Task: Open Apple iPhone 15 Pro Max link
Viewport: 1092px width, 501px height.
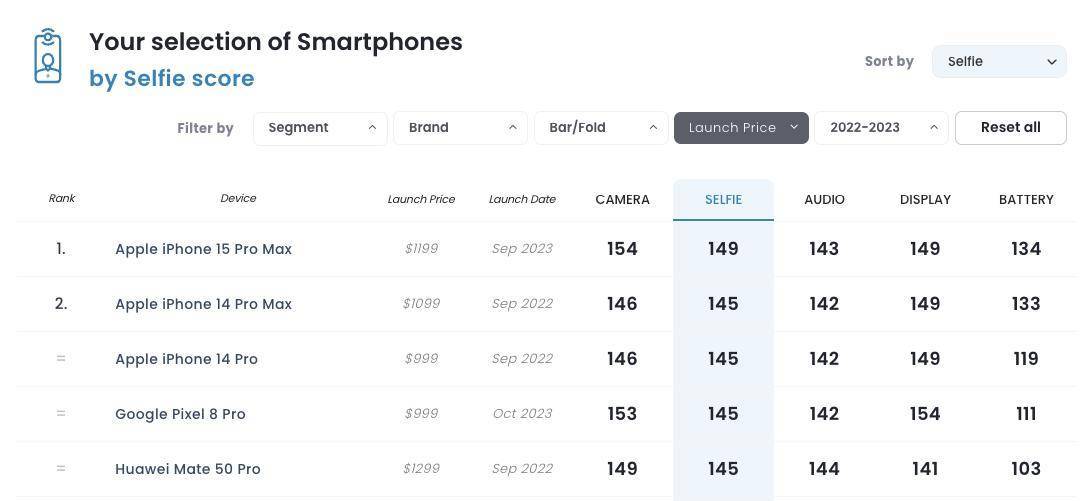Action: click(x=203, y=249)
